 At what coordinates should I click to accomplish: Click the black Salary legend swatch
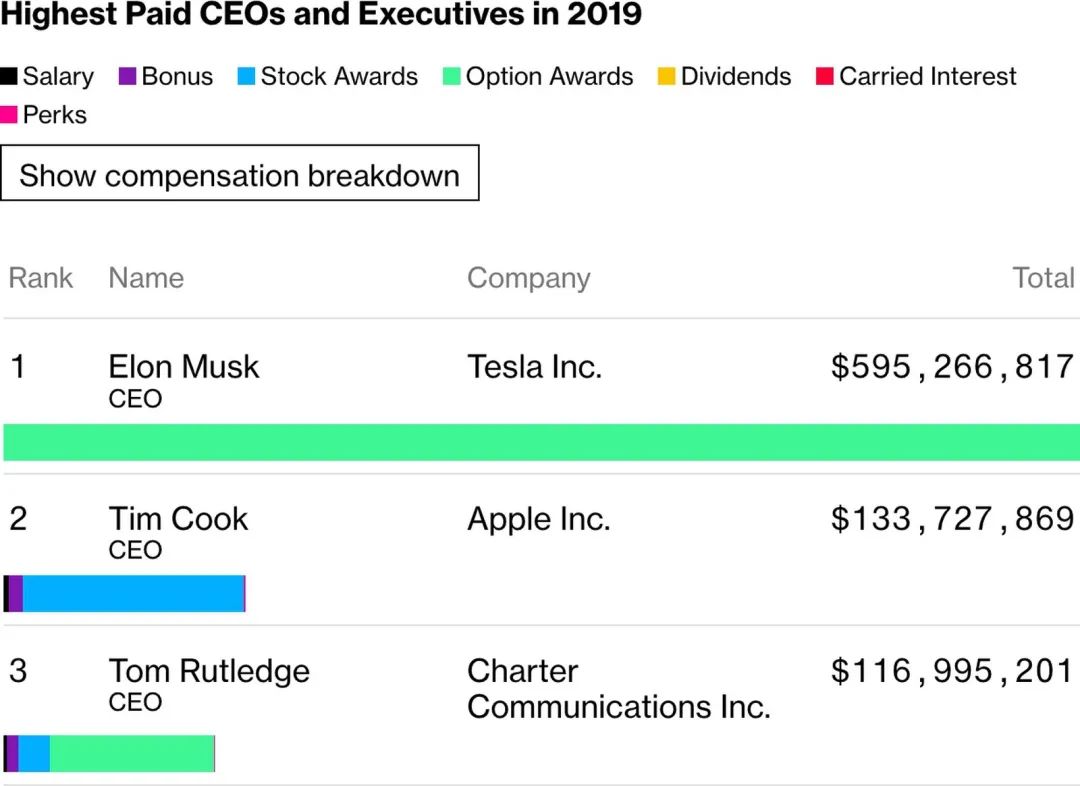pos(9,77)
